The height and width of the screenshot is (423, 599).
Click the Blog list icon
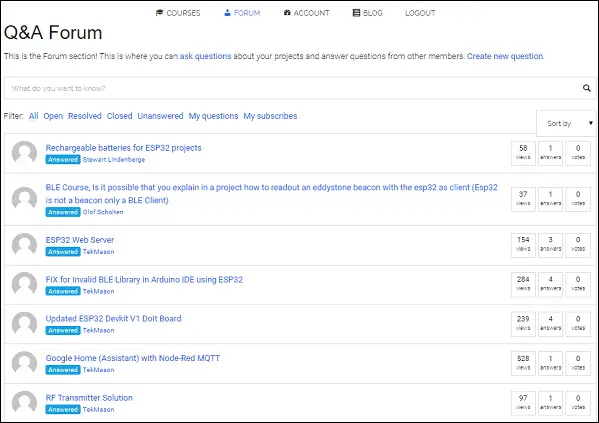coord(356,13)
